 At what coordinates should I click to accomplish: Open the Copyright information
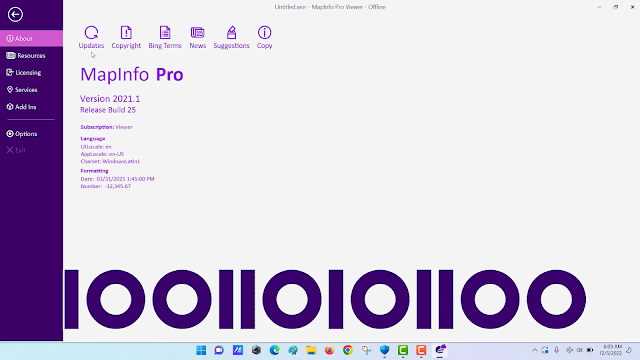pyautogui.click(x=126, y=38)
